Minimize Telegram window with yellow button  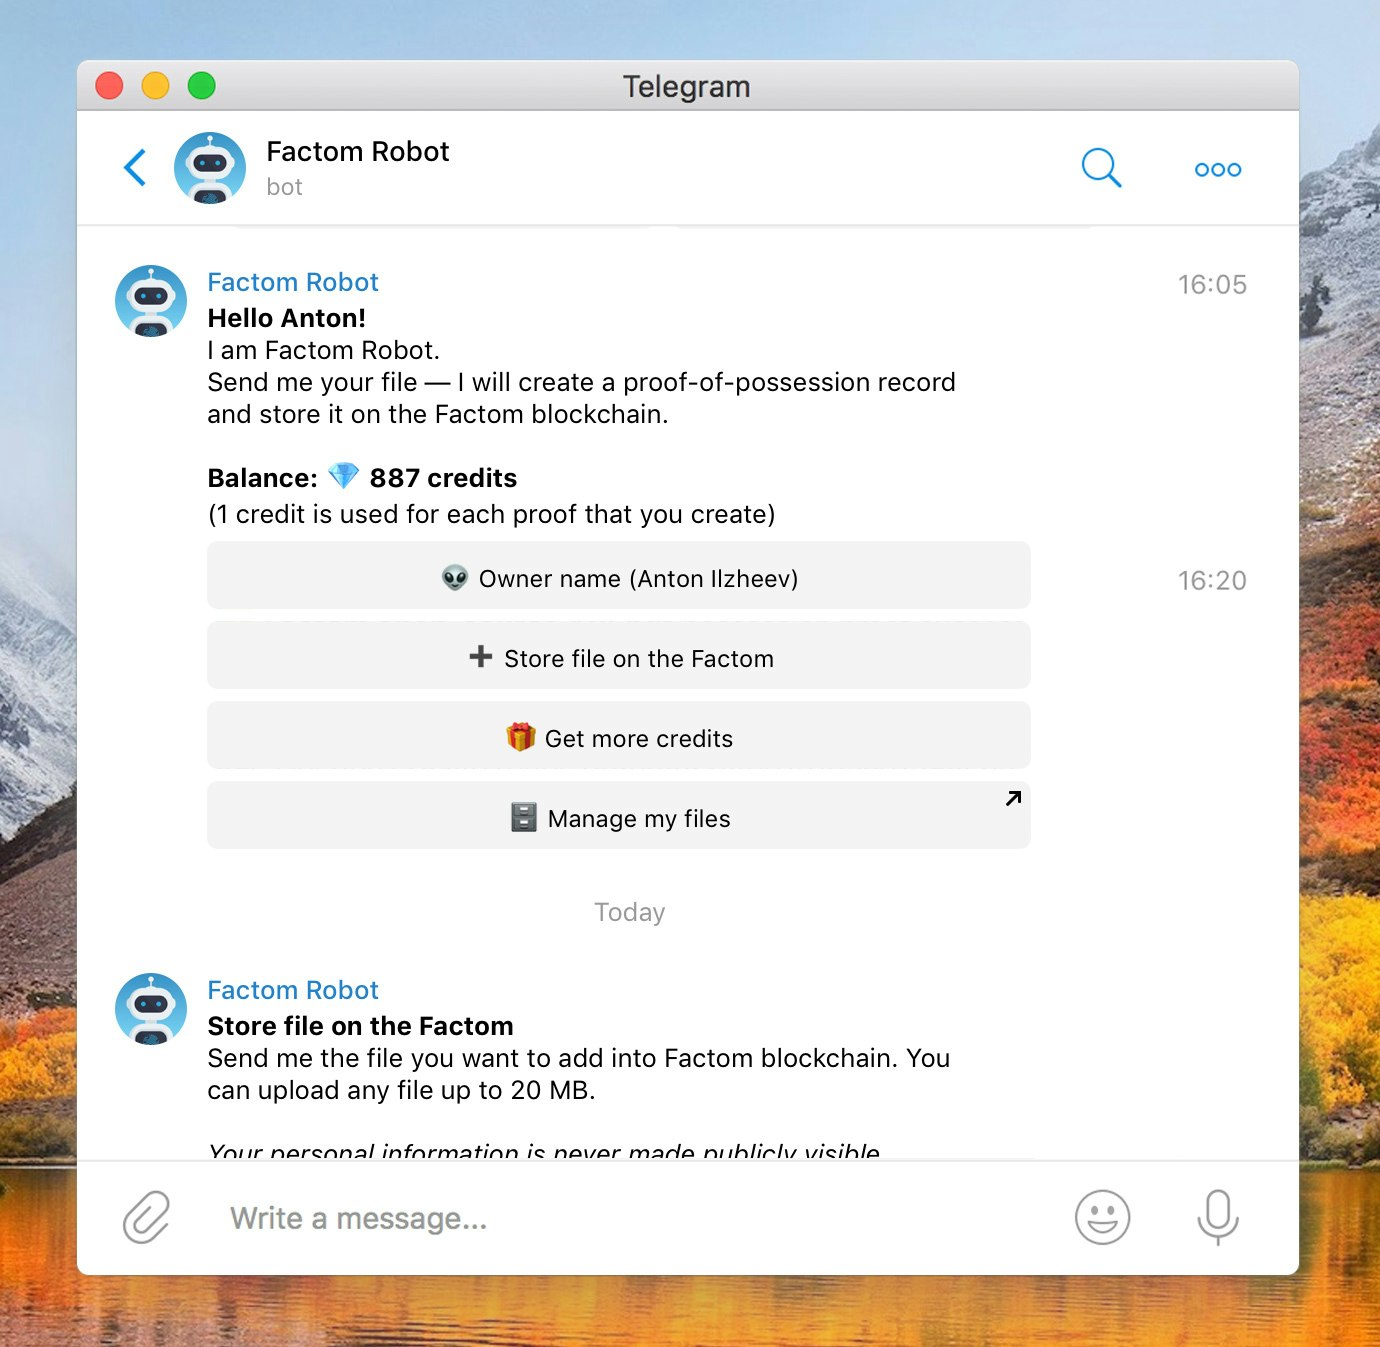coord(155,86)
